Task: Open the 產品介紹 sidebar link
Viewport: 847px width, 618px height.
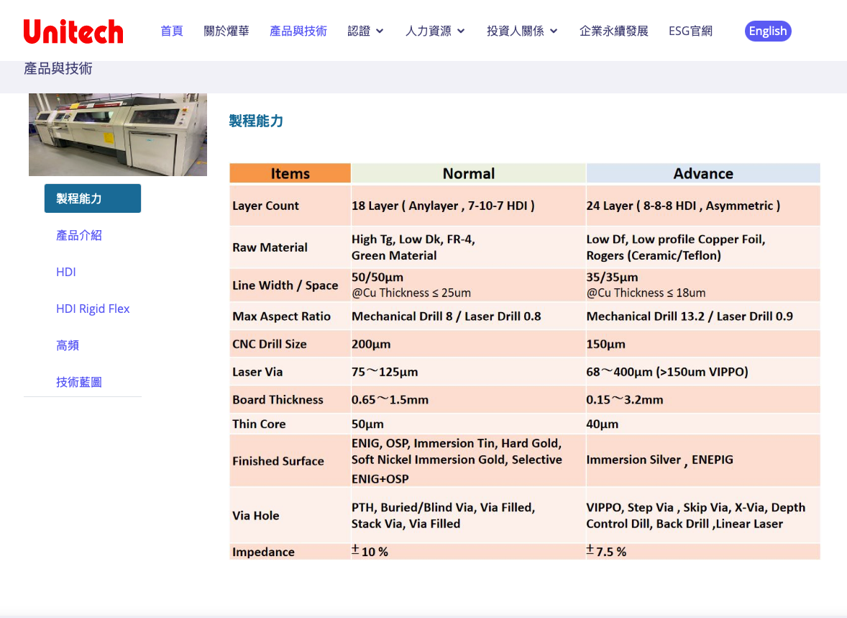Action: (x=79, y=235)
